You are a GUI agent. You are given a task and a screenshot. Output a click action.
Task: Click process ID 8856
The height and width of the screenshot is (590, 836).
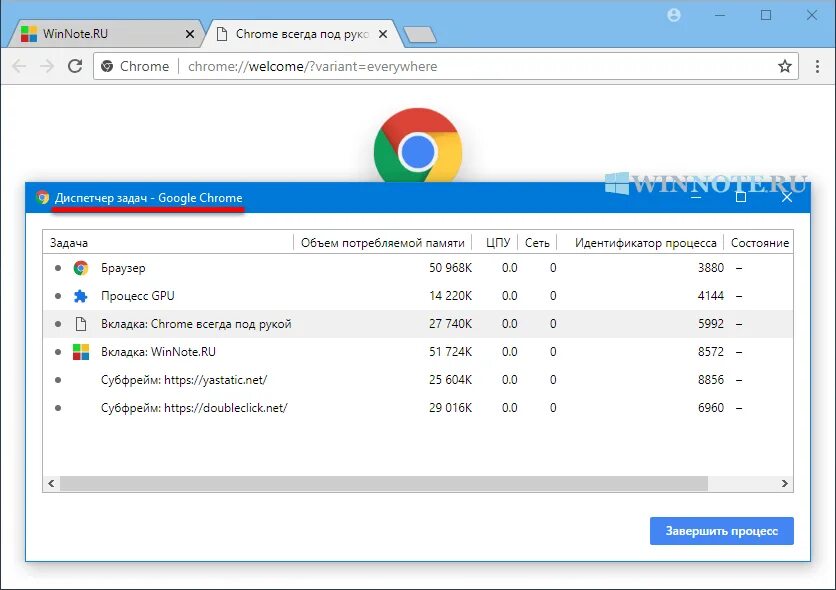(711, 379)
